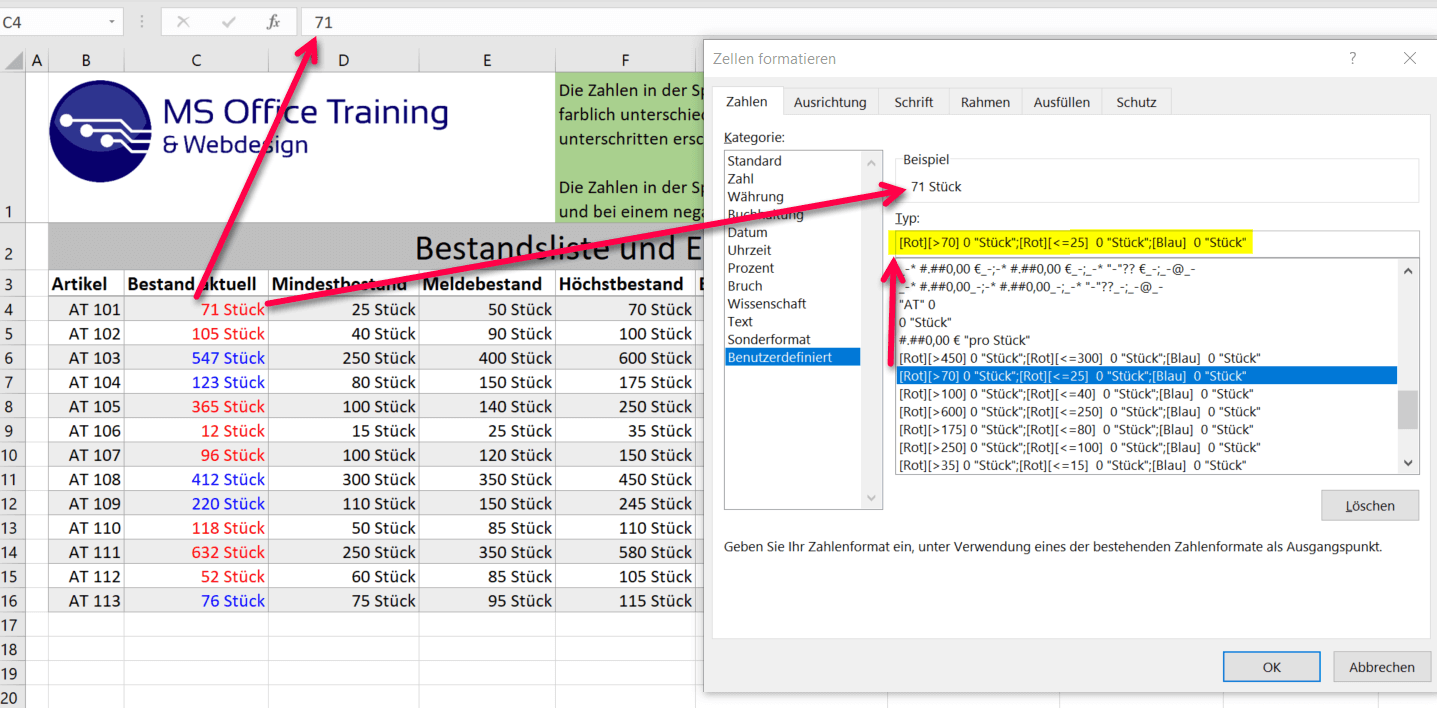Image resolution: width=1437 pixels, height=708 pixels.
Task: Click the format list scroll down arrow
Action: (1408, 463)
